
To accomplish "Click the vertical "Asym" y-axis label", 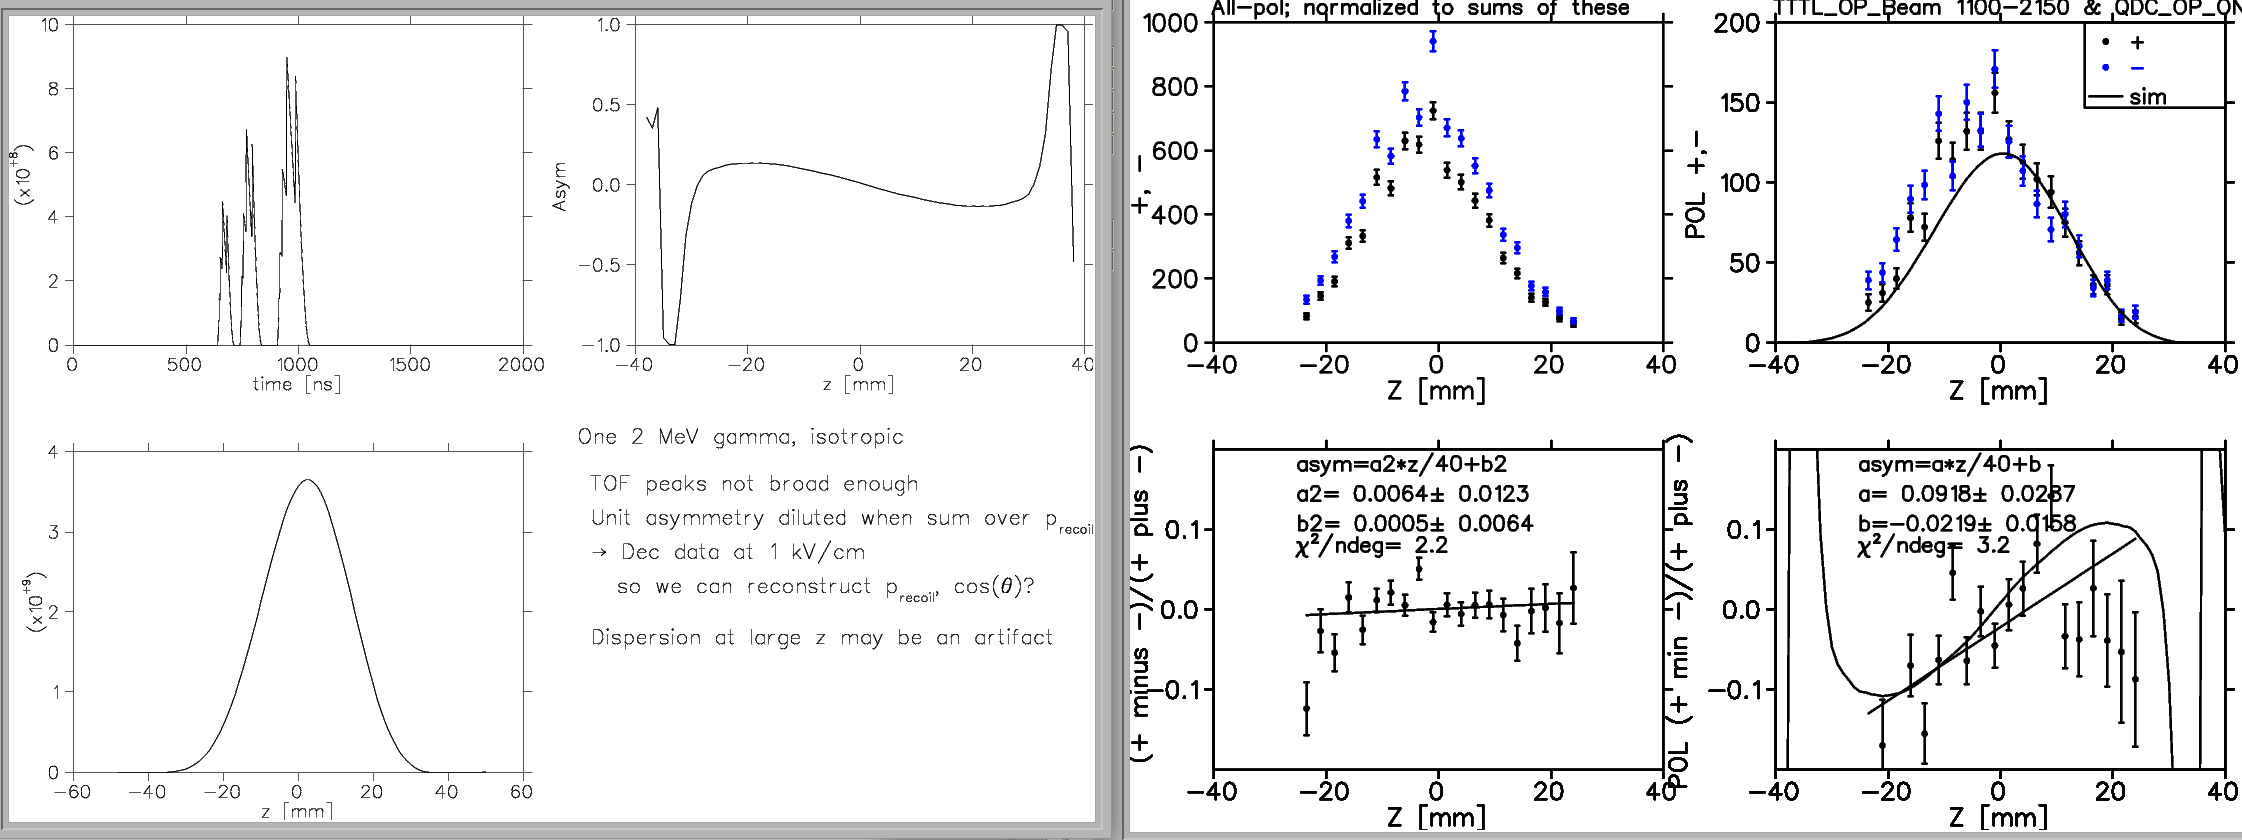I will tap(559, 186).
